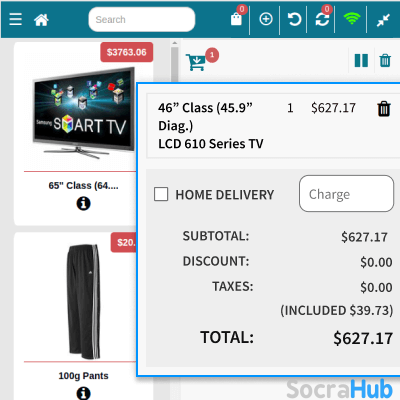The width and height of the screenshot is (400, 400).
Task: Empty cart with teal trash icon
Action: click(x=385, y=61)
